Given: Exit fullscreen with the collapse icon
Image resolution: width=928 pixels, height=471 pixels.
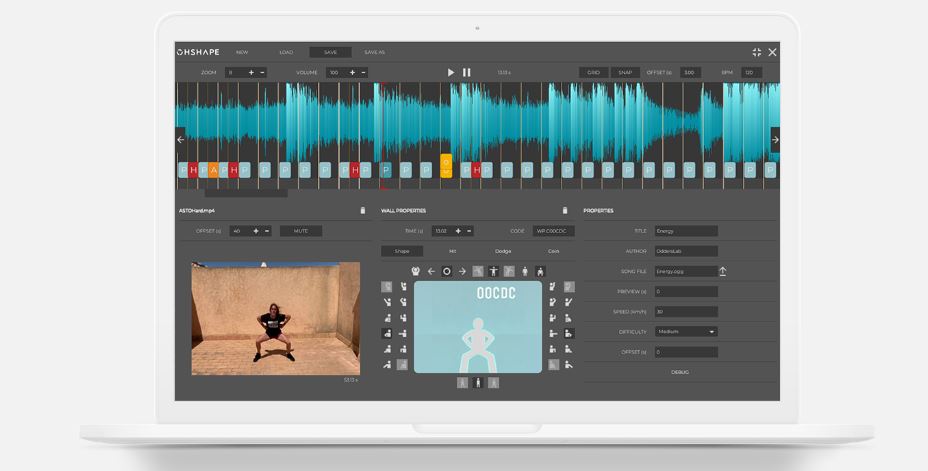Looking at the screenshot, I should pos(757,52).
